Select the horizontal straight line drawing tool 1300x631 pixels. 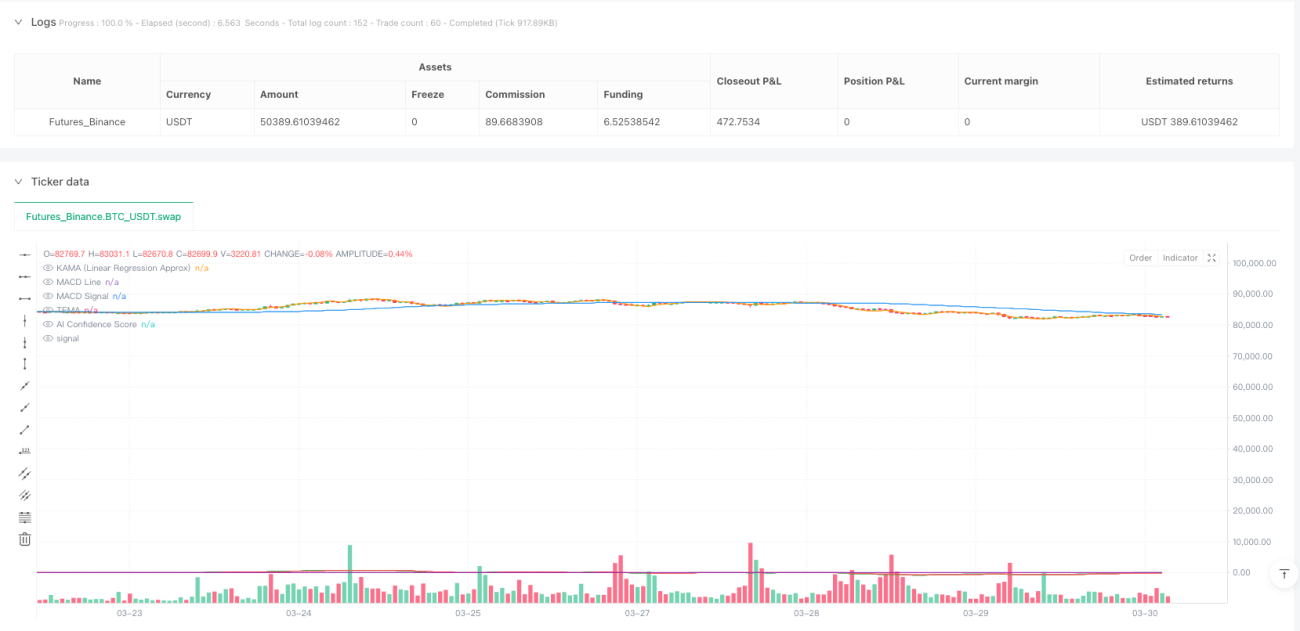click(25, 255)
